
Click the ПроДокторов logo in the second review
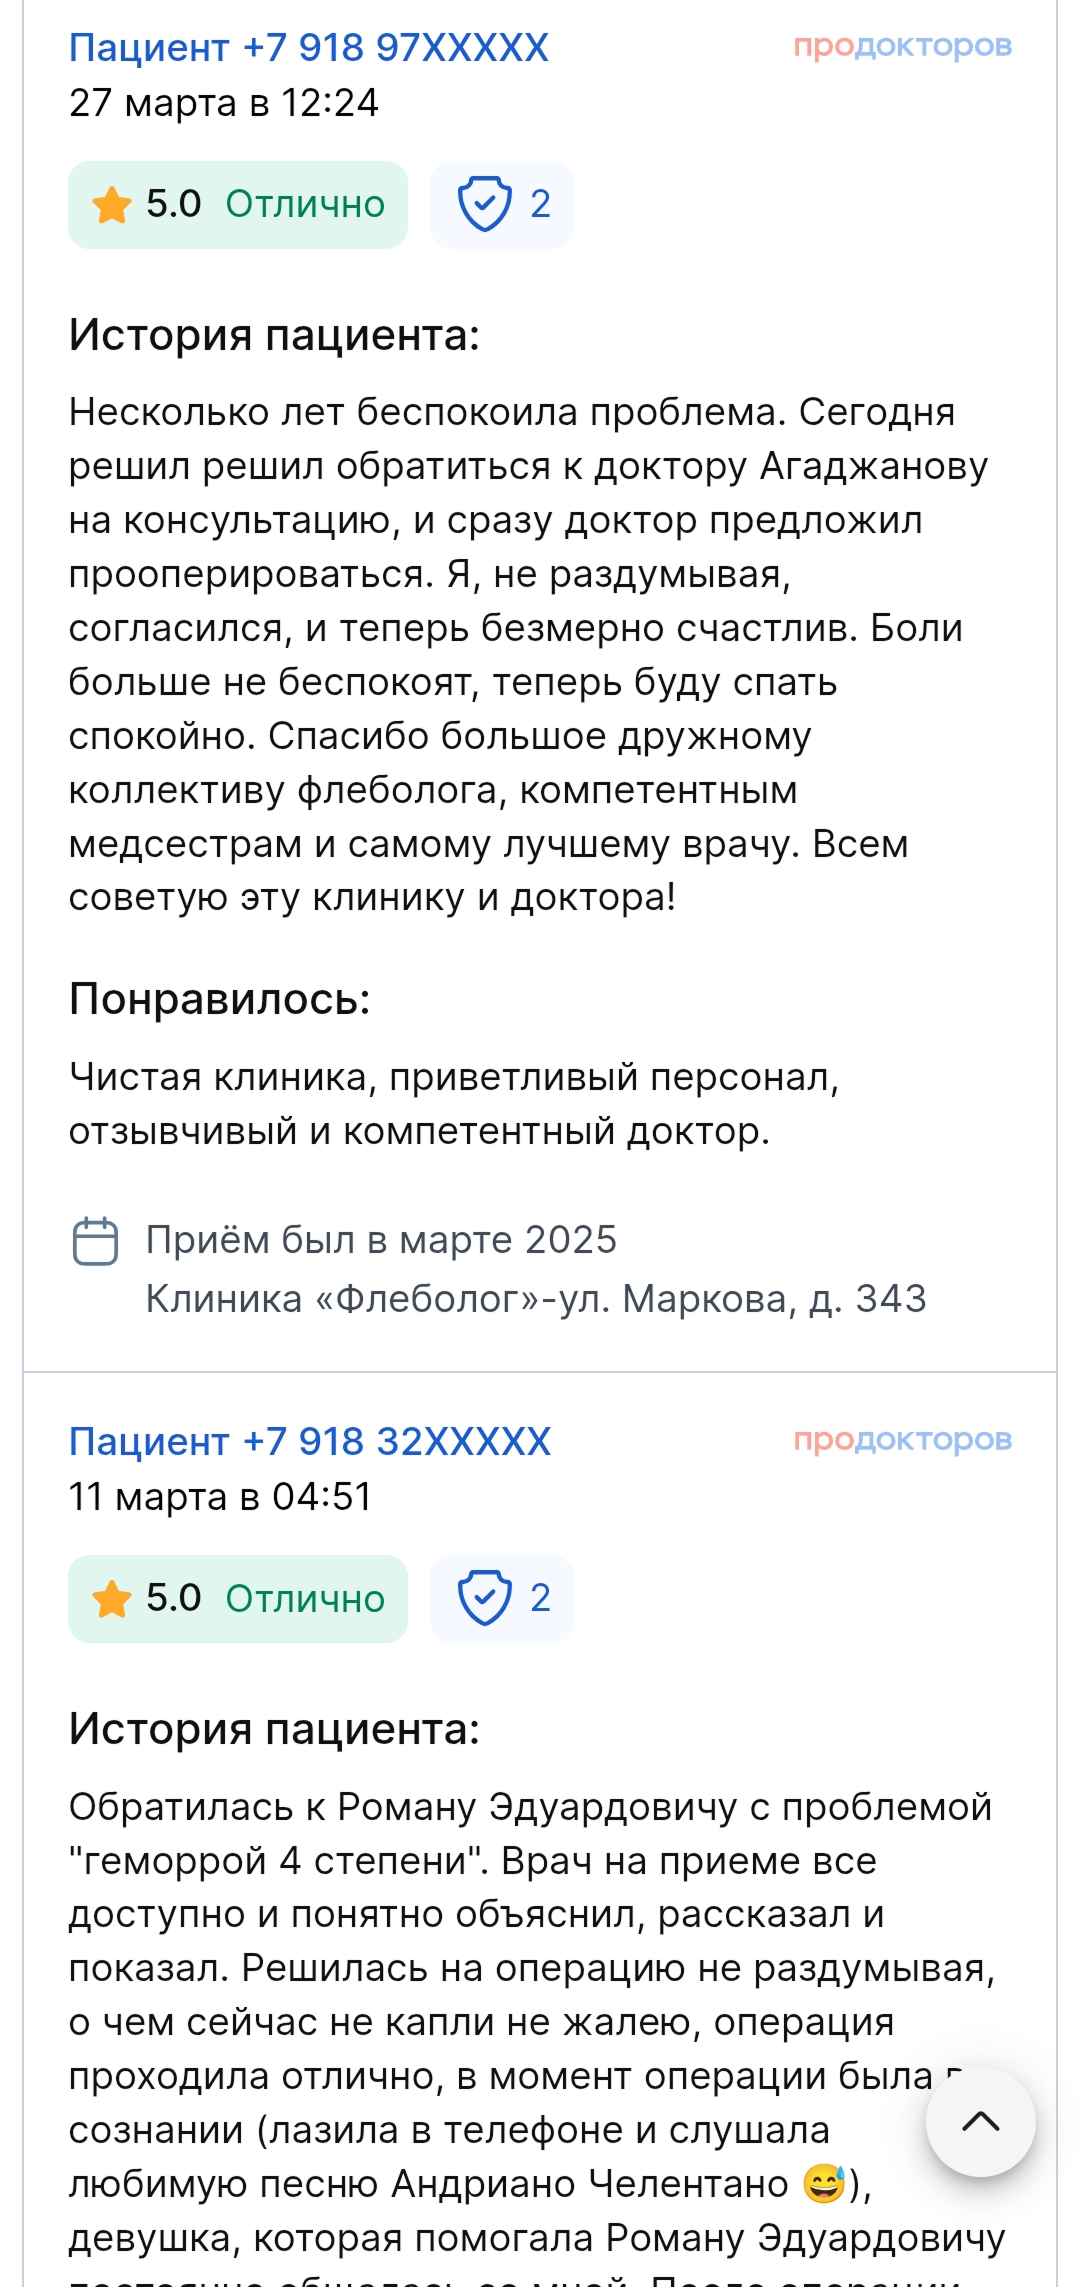point(902,1440)
